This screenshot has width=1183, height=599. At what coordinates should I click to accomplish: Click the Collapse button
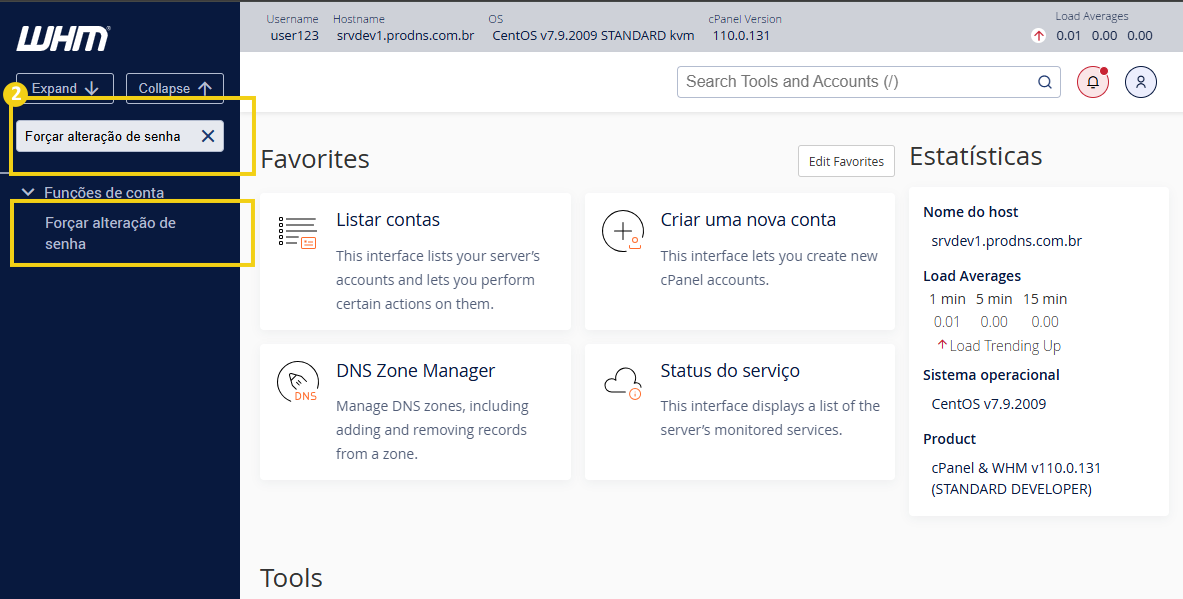175,88
